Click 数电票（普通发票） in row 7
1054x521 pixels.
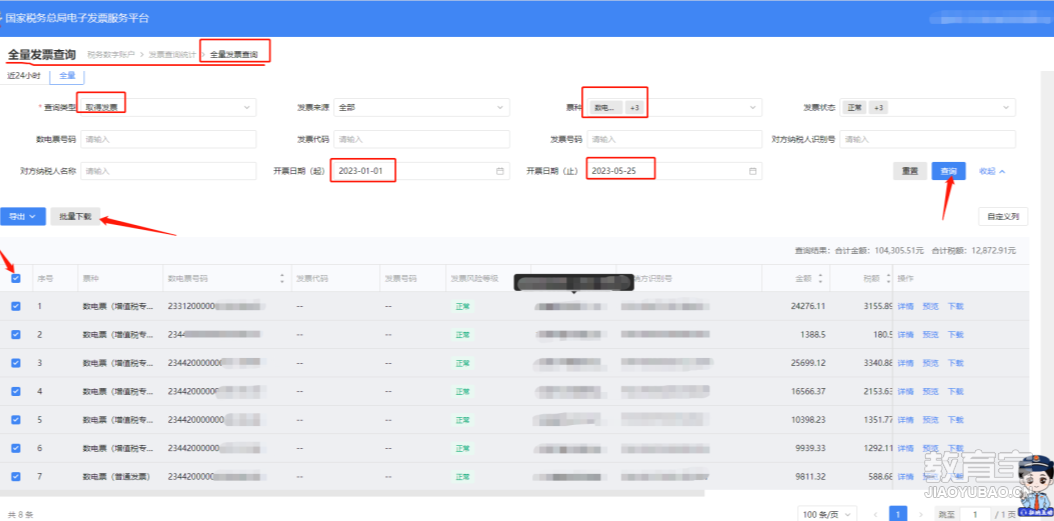pyautogui.click(x=116, y=476)
